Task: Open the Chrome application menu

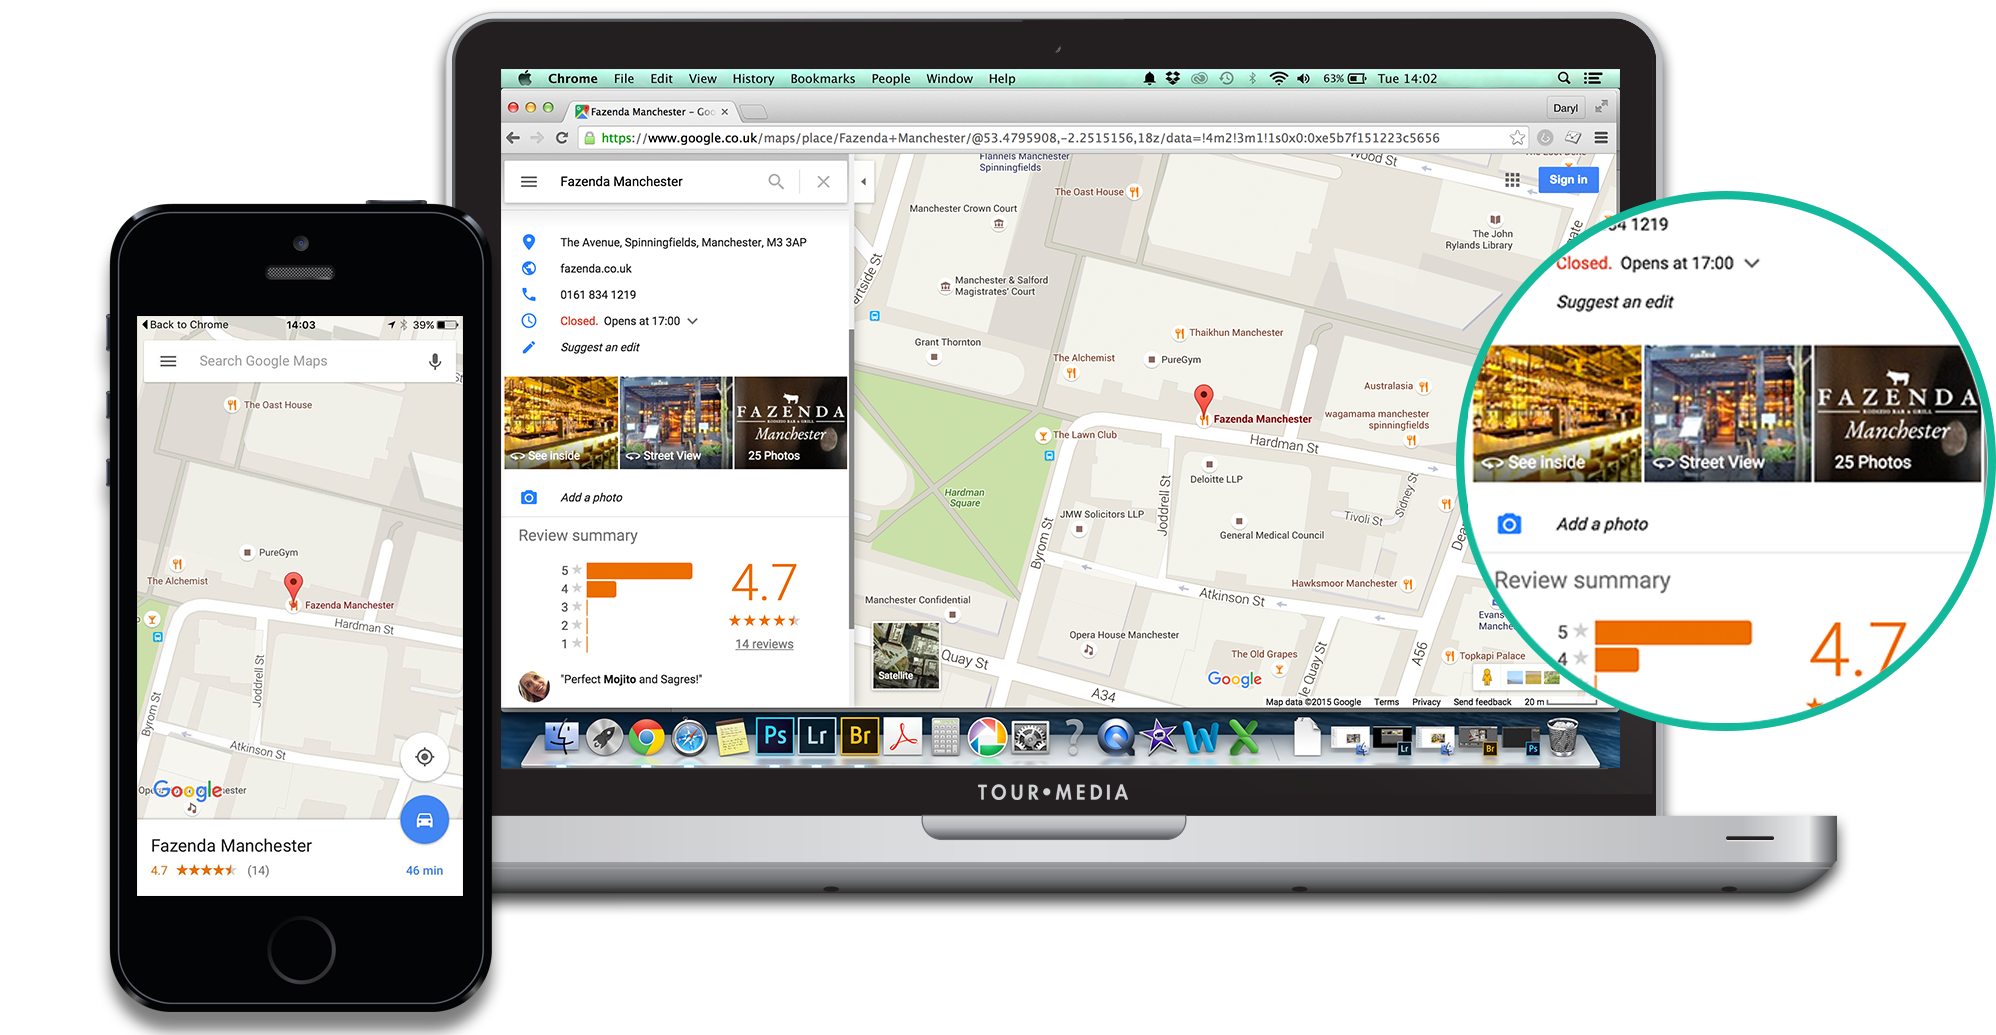Action: (x=572, y=79)
